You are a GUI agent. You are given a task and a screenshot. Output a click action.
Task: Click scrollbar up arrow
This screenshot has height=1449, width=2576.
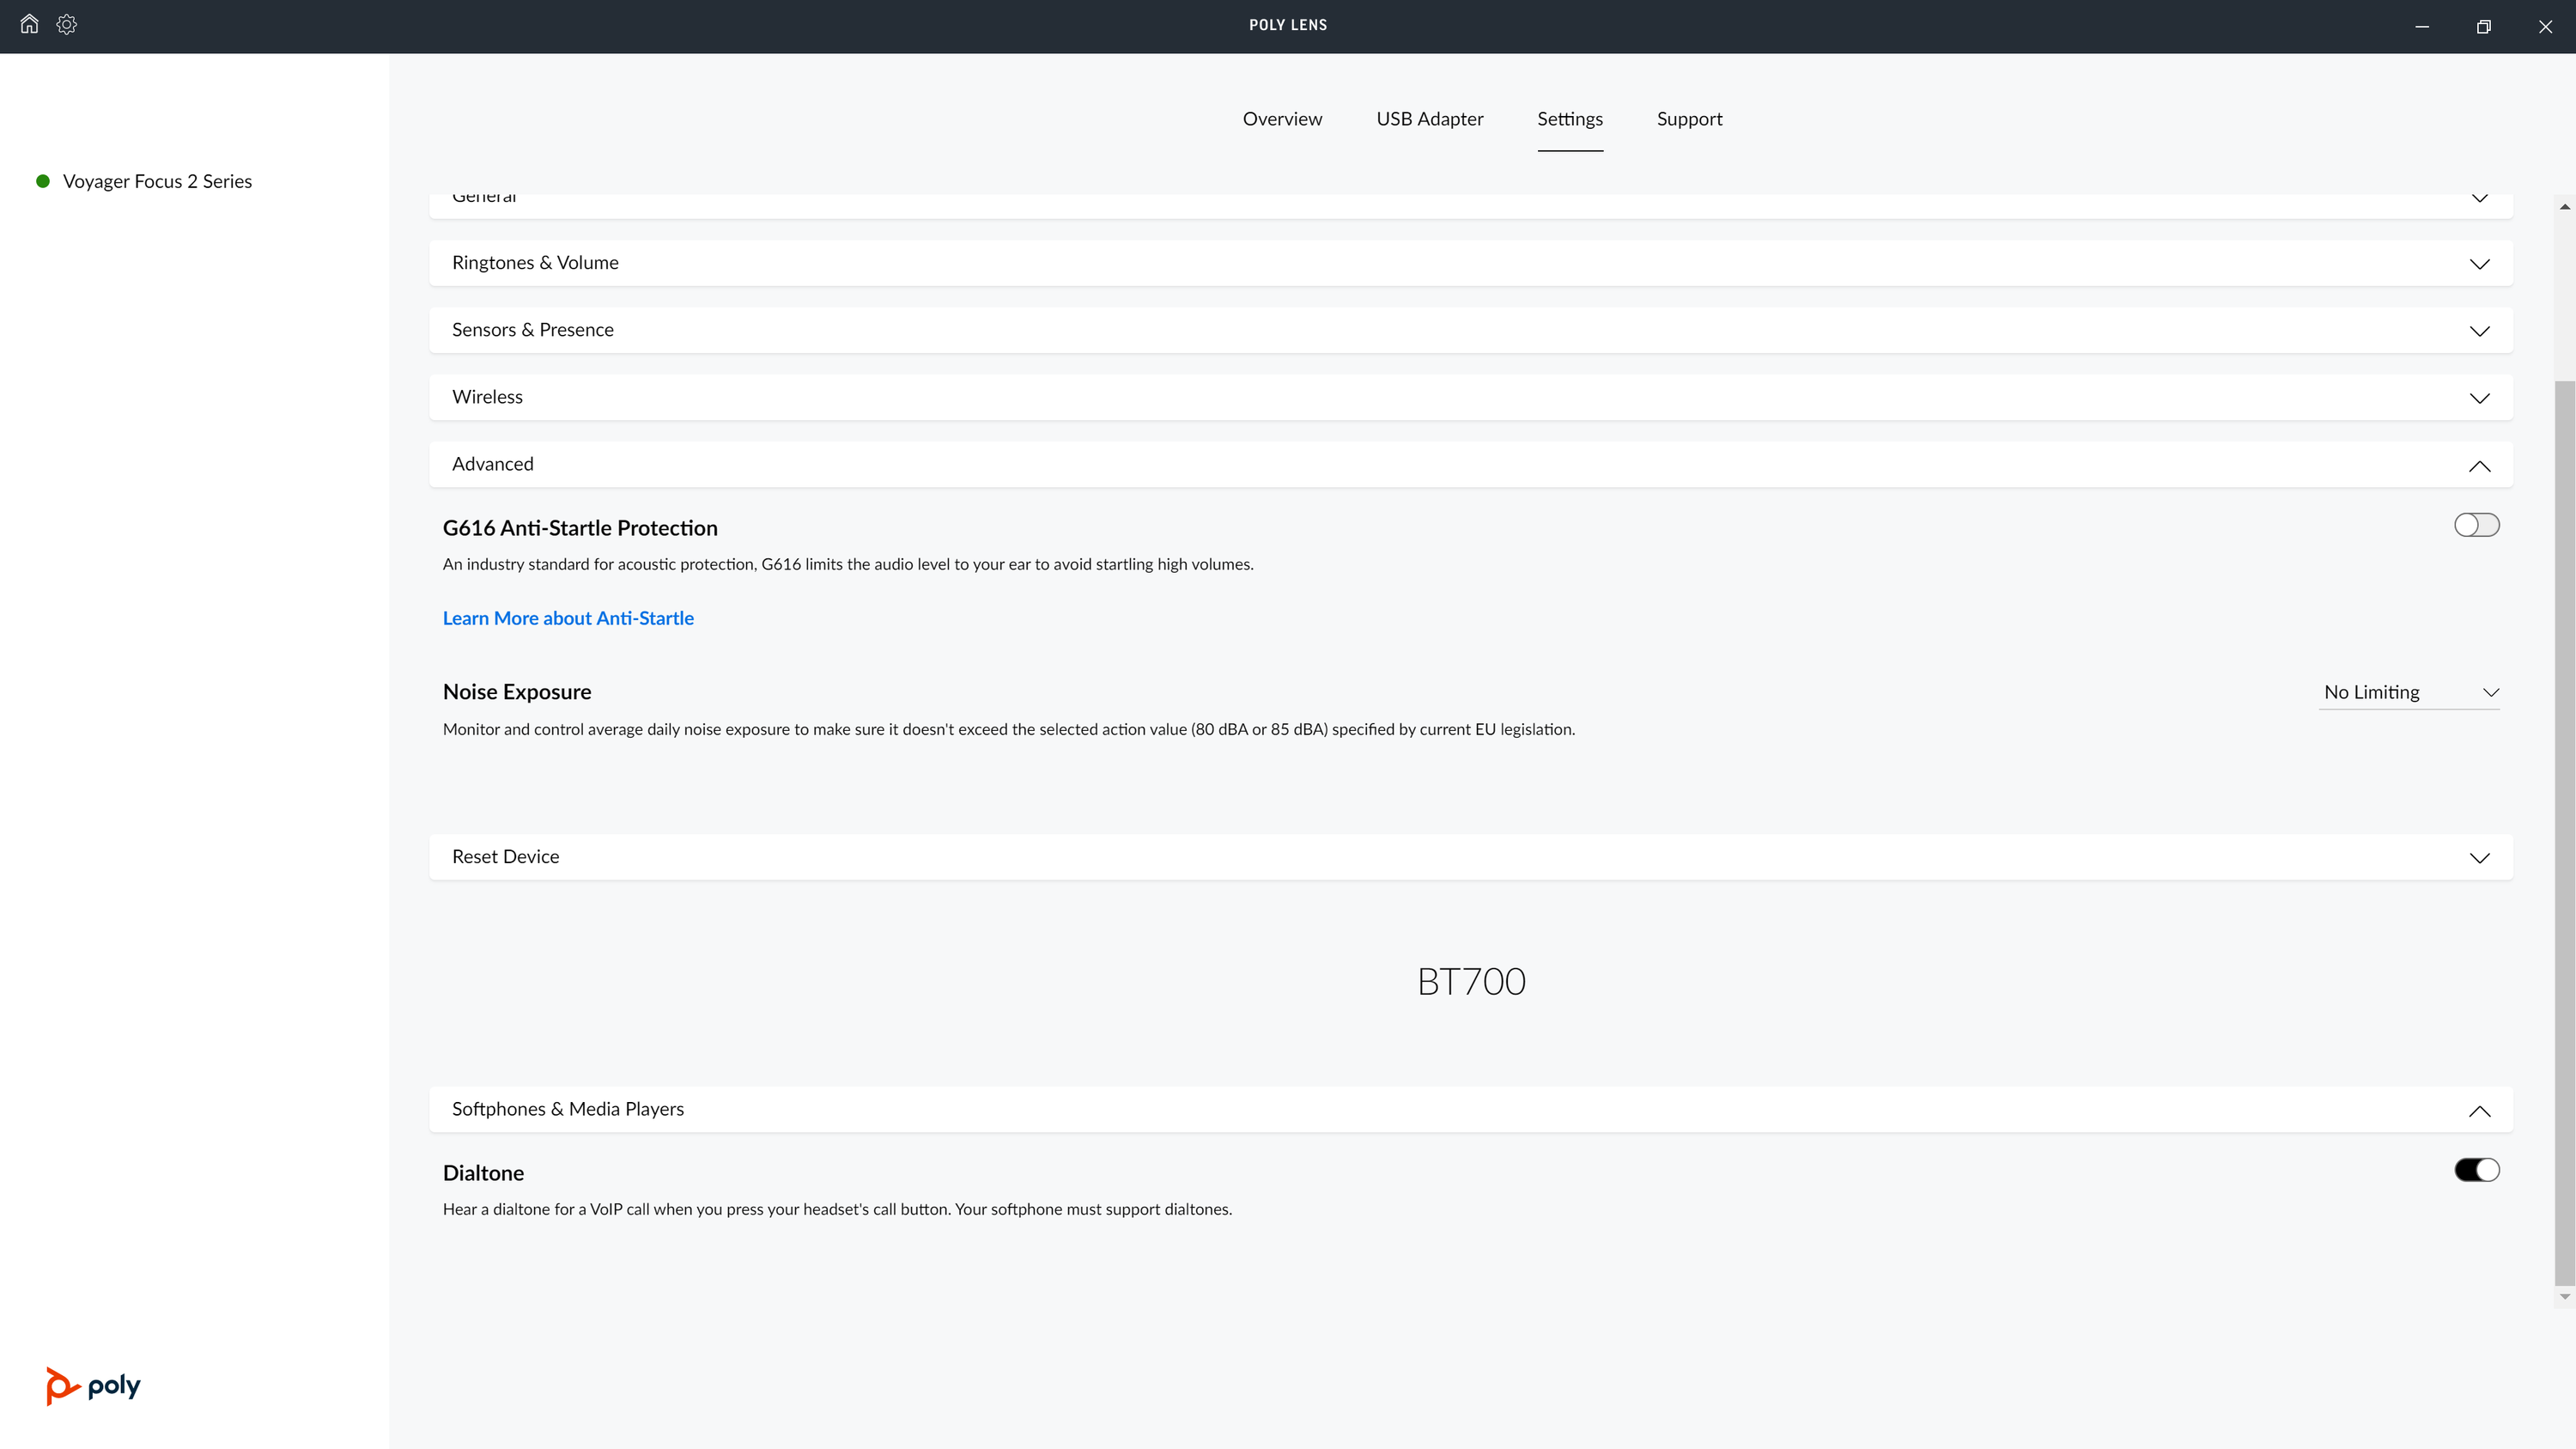(2564, 206)
